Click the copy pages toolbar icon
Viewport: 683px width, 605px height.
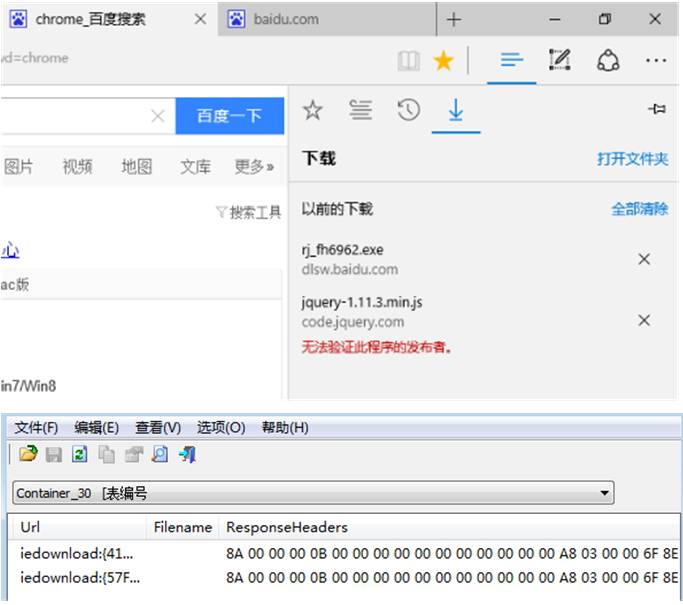(106, 455)
